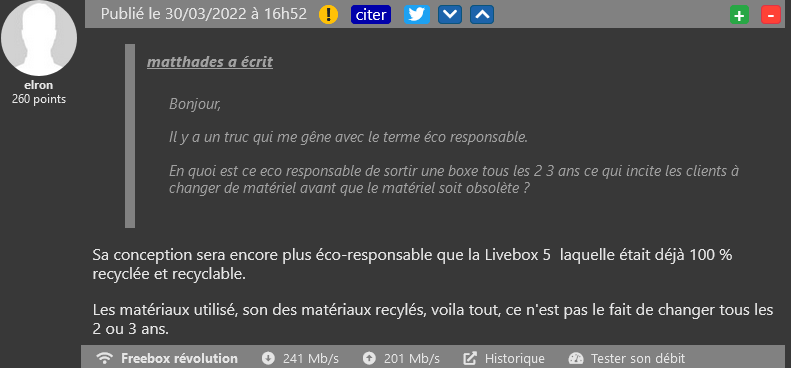
Task: Click the yellow report exclamation icon
Action: tap(328, 15)
